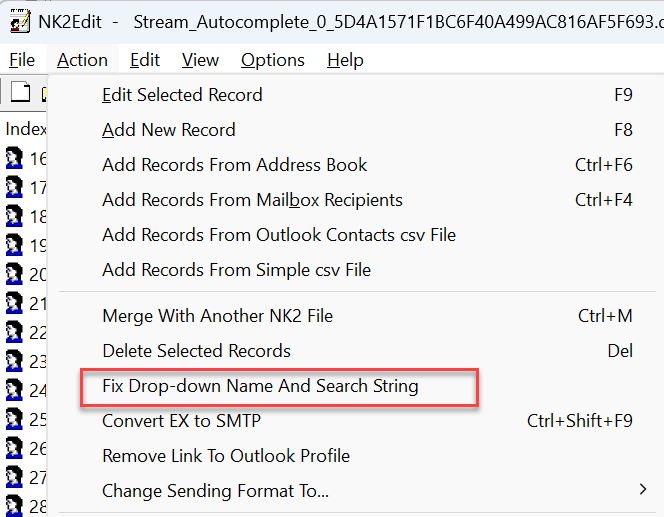Viewport: 664px width, 517px height.
Task: Click the New file toolbar icon
Action: 20,91
